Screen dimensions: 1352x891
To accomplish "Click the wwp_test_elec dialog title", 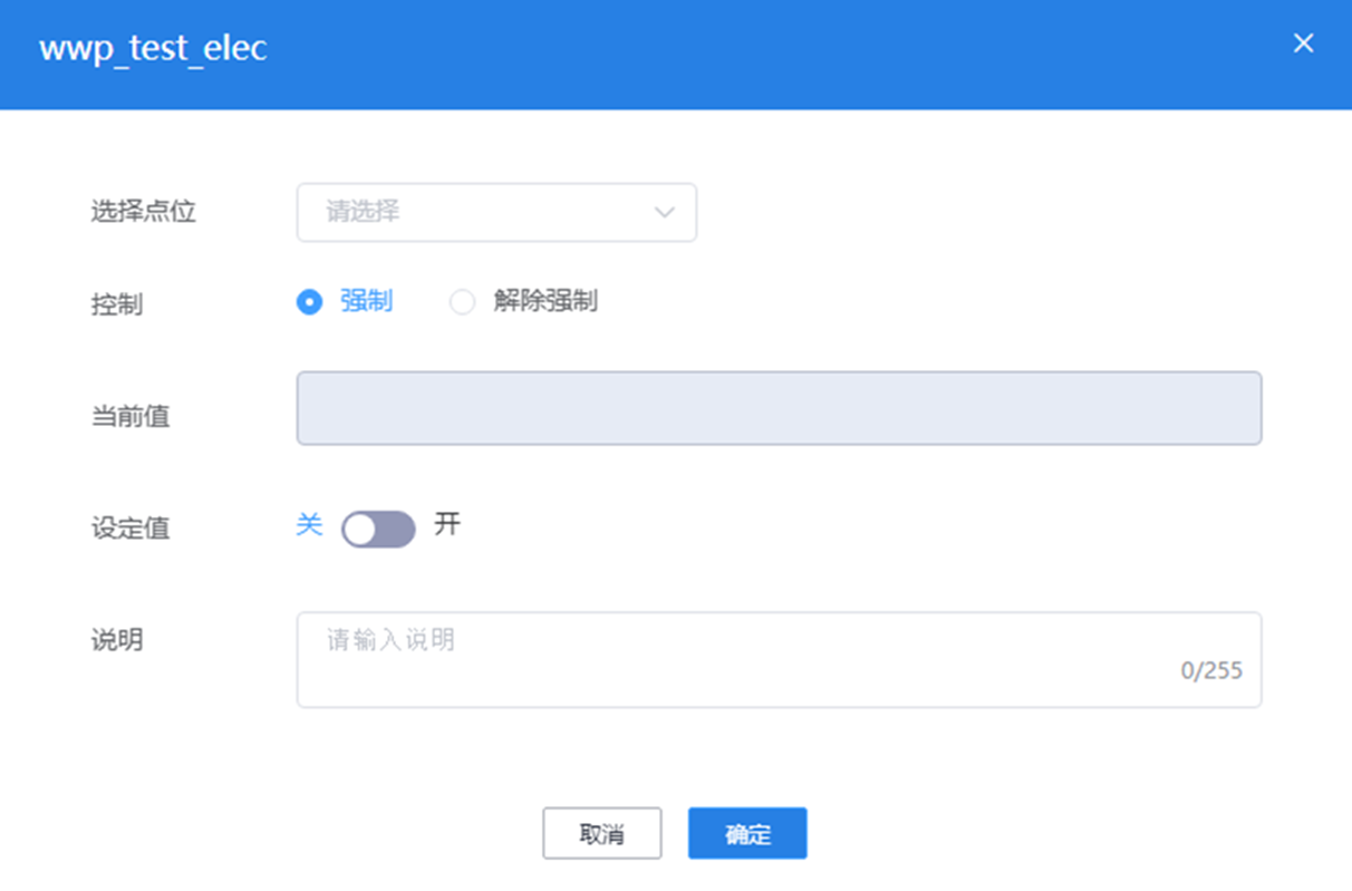I will coord(153,49).
